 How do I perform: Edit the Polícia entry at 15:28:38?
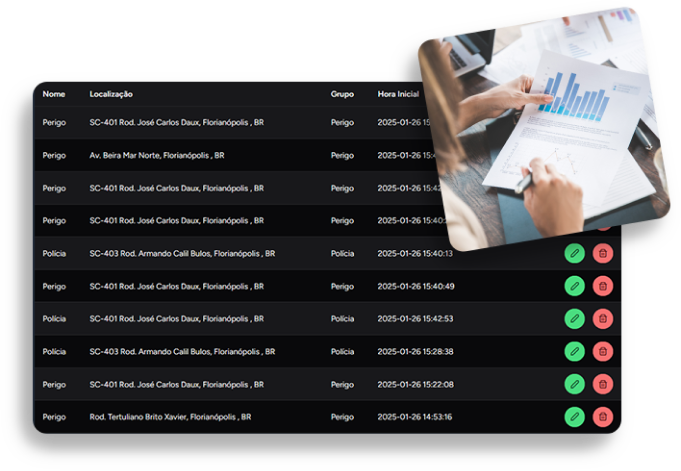pos(574,352)
